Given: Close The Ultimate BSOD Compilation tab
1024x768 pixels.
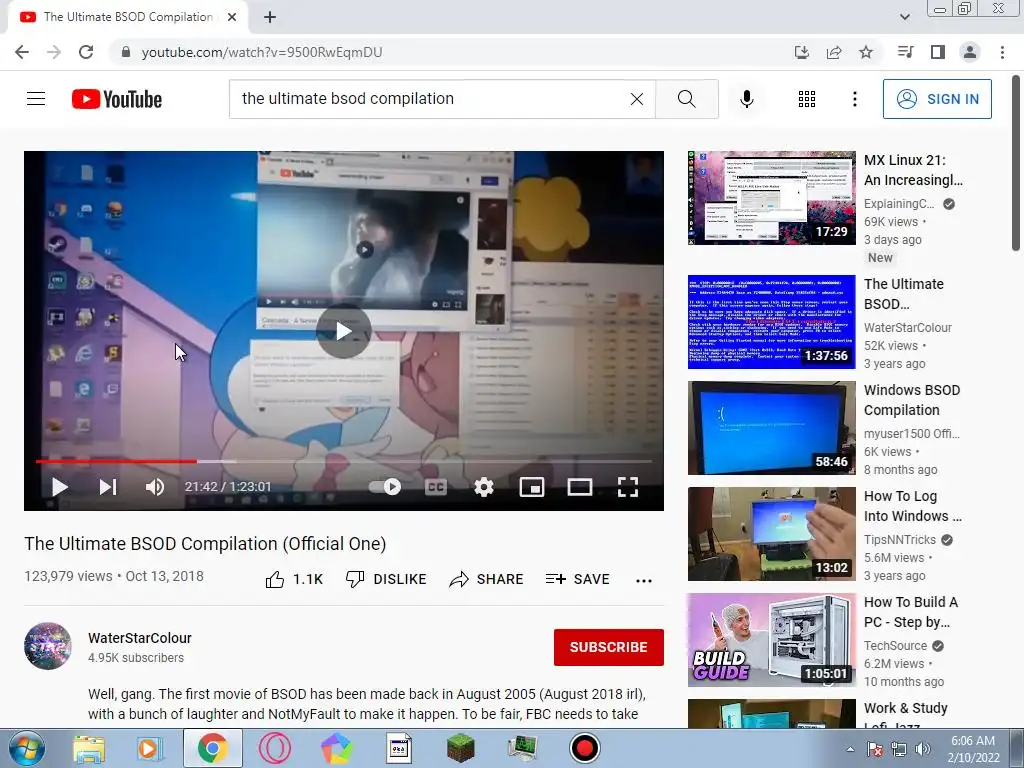Looking at the screenshot, I should click(x=232, y=17).
